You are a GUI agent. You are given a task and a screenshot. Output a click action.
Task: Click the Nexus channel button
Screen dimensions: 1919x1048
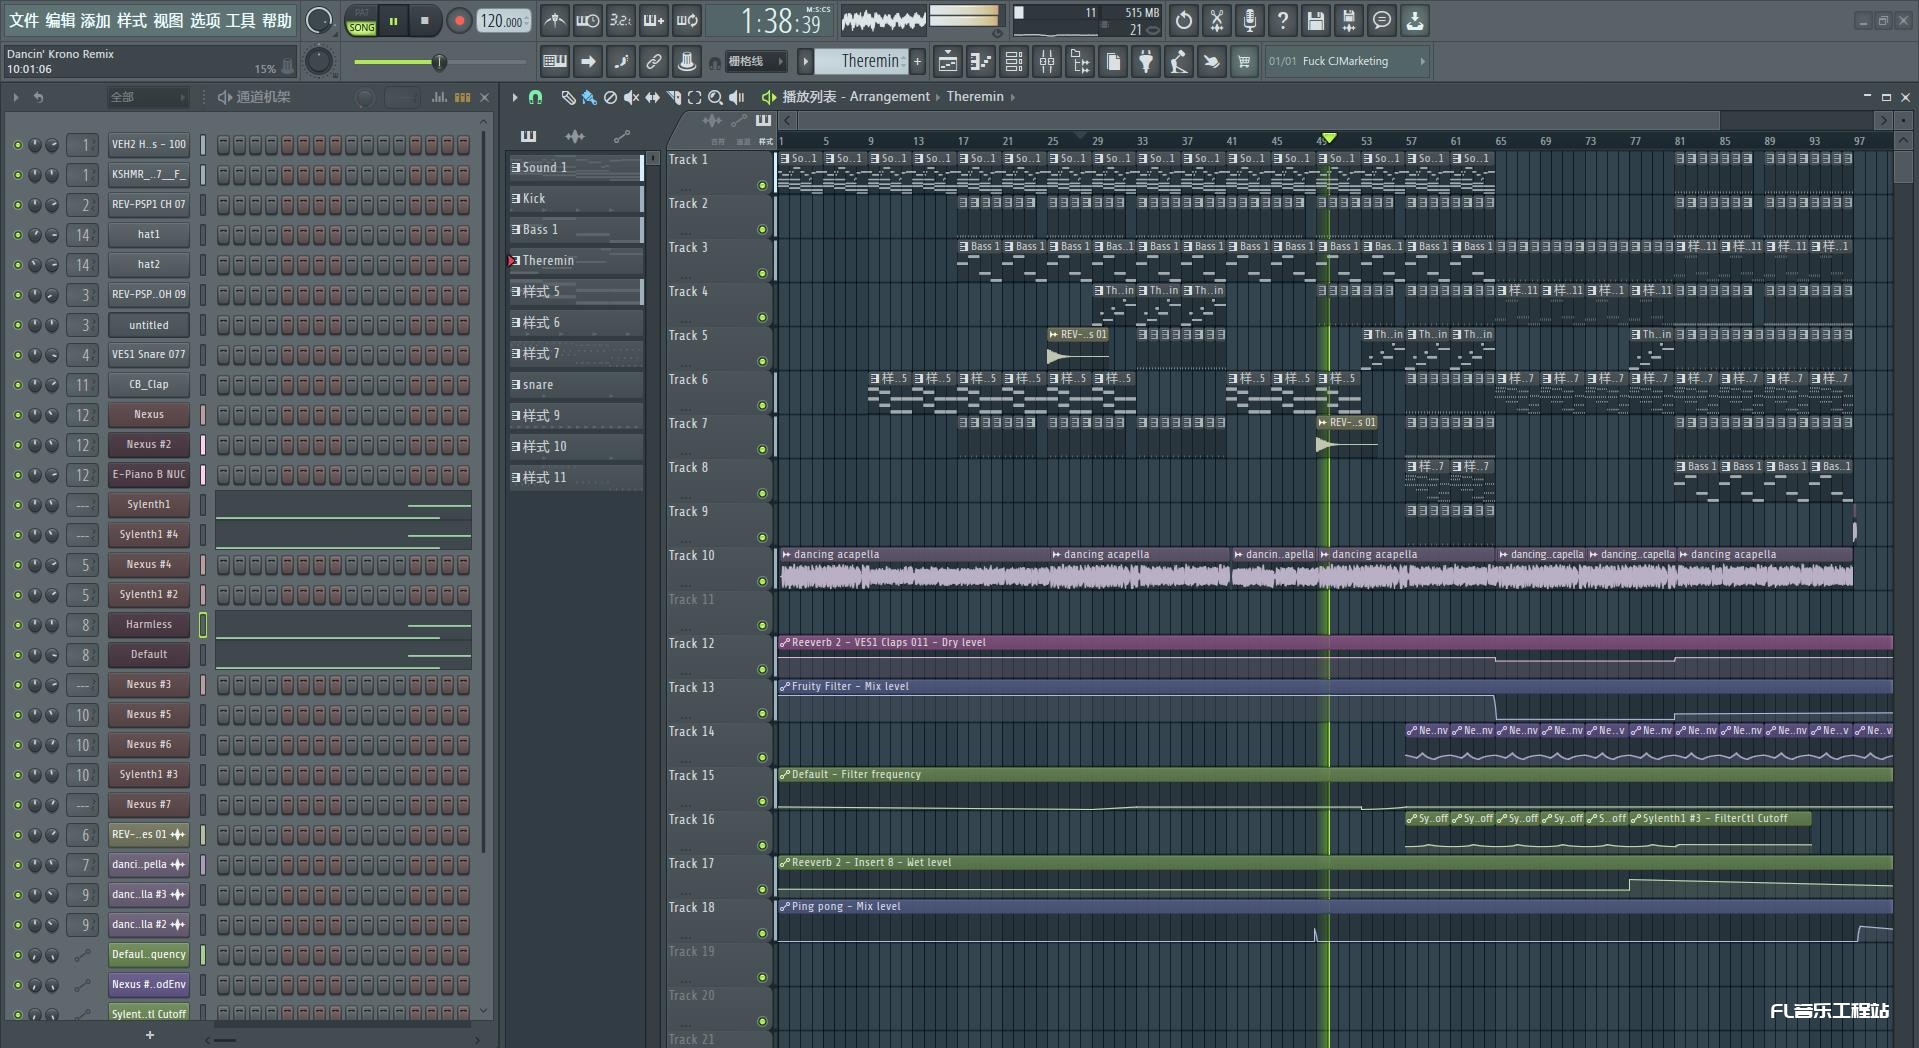pyautogui.click(x=149, y=415)
